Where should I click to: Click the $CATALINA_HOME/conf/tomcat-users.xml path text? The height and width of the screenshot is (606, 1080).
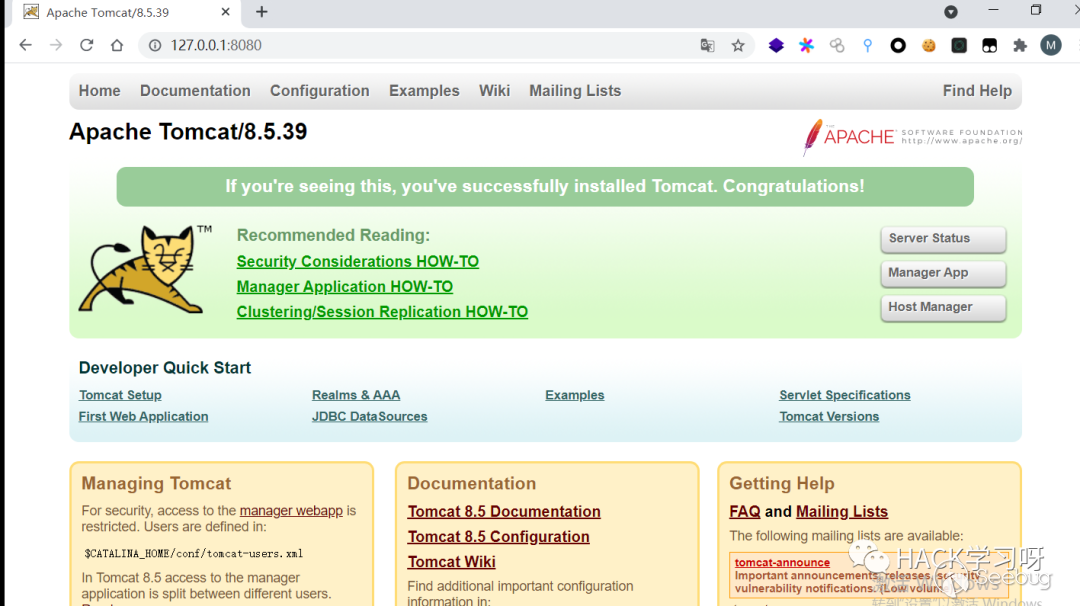(194, 554)
